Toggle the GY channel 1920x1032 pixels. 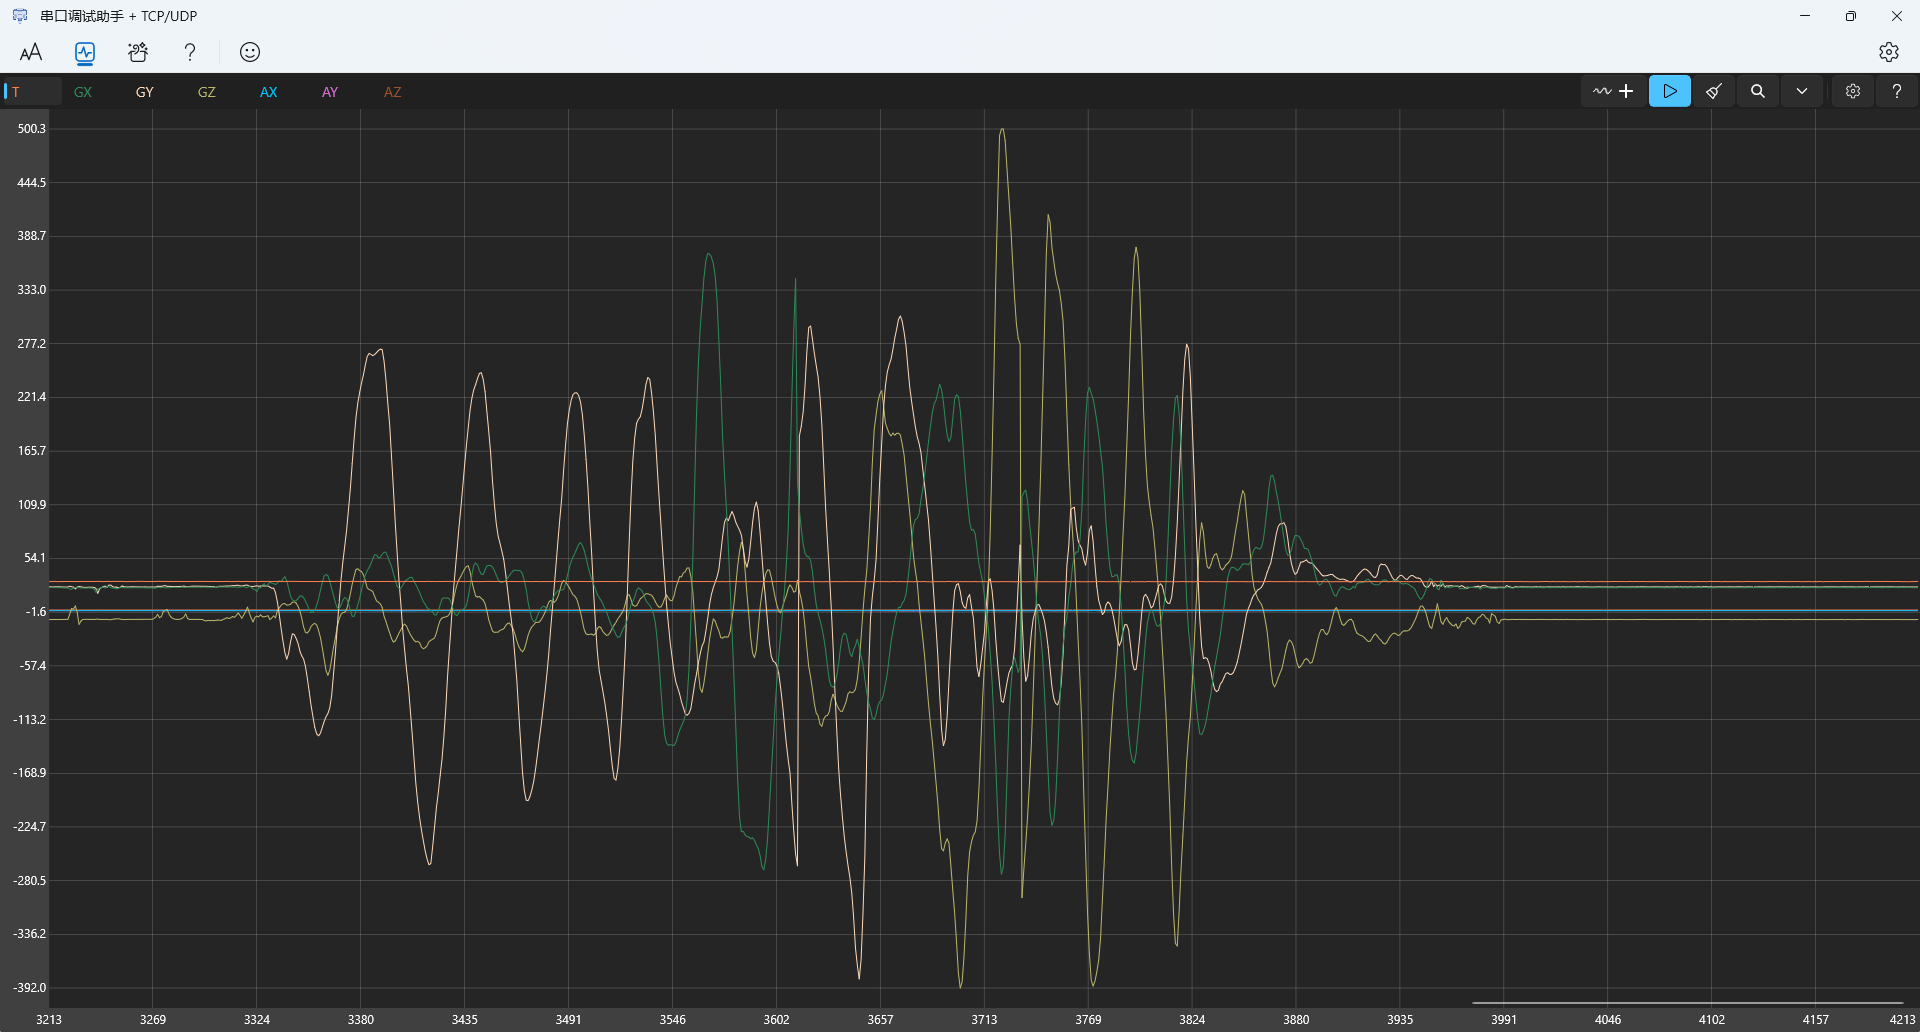tap(145, 92)
